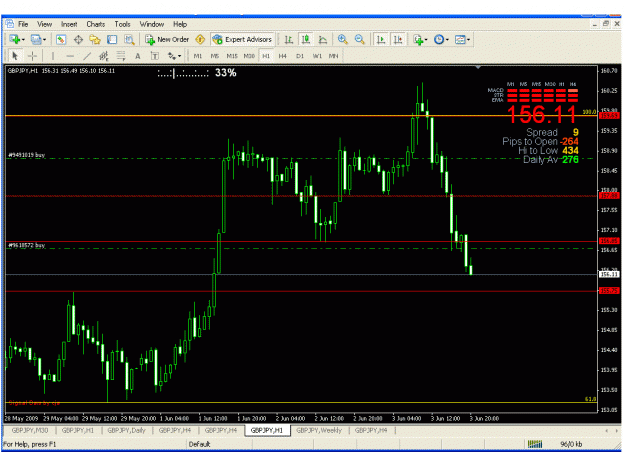Toggle Auto Scroll chart icon
The image size is (625, 452).
pyautogui.click(x=381, y=39)
